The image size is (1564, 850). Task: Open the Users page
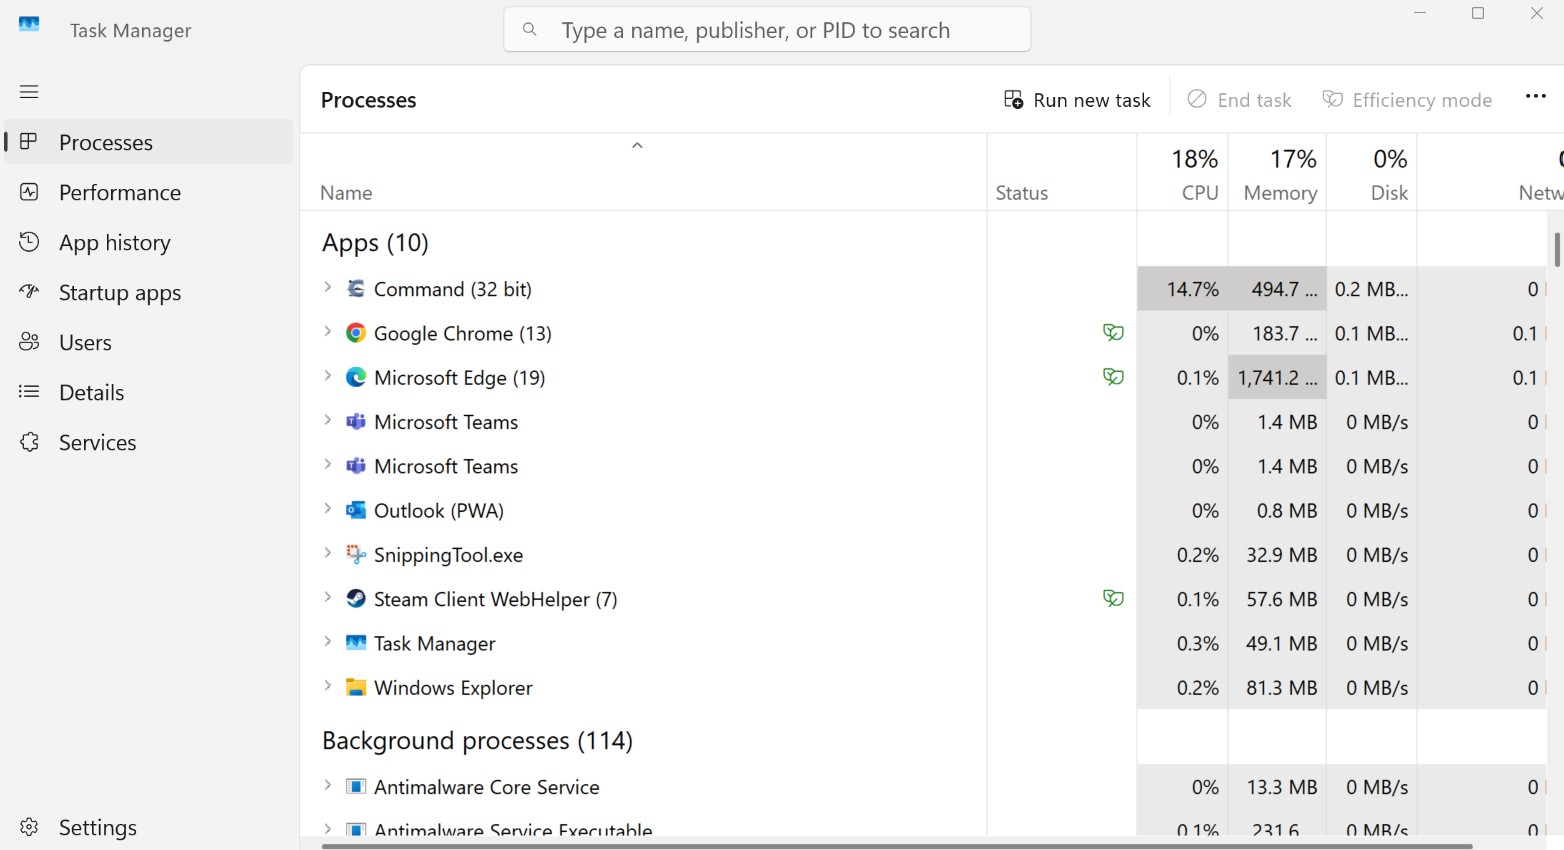pyautogui.click(x=148, y=342)
